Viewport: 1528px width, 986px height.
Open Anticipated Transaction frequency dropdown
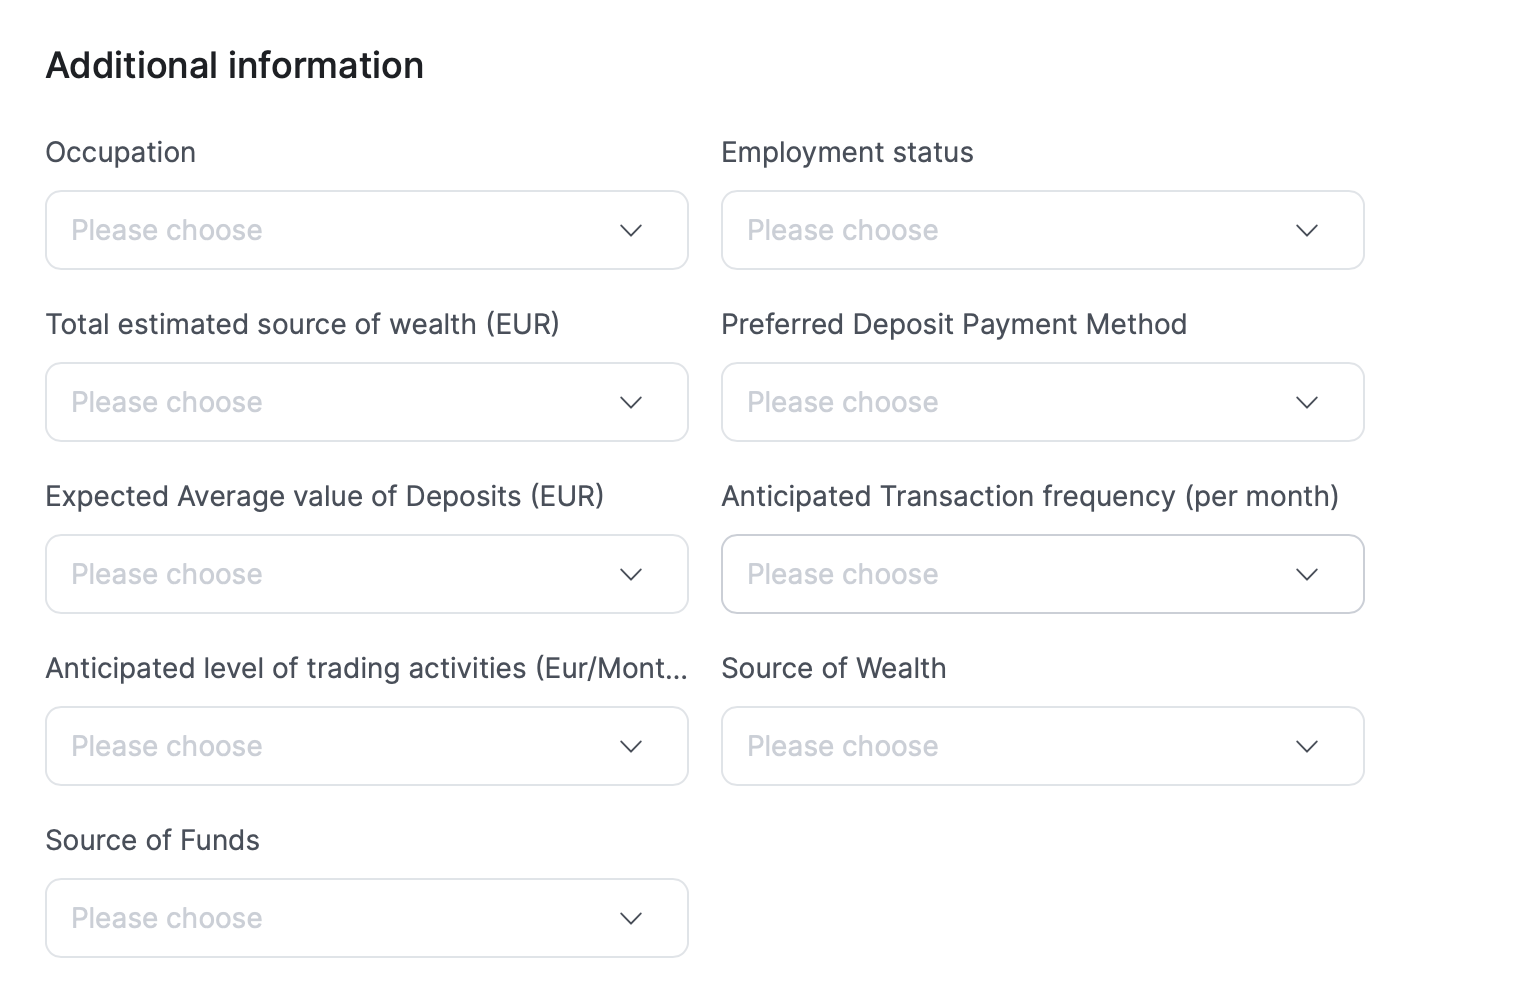(x=1016, y=574)
